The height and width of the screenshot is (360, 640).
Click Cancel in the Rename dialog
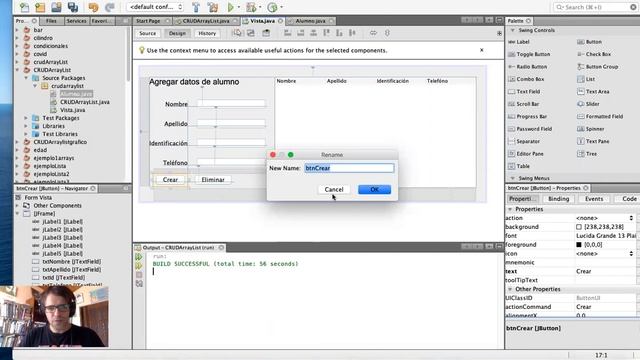[333, 189]
